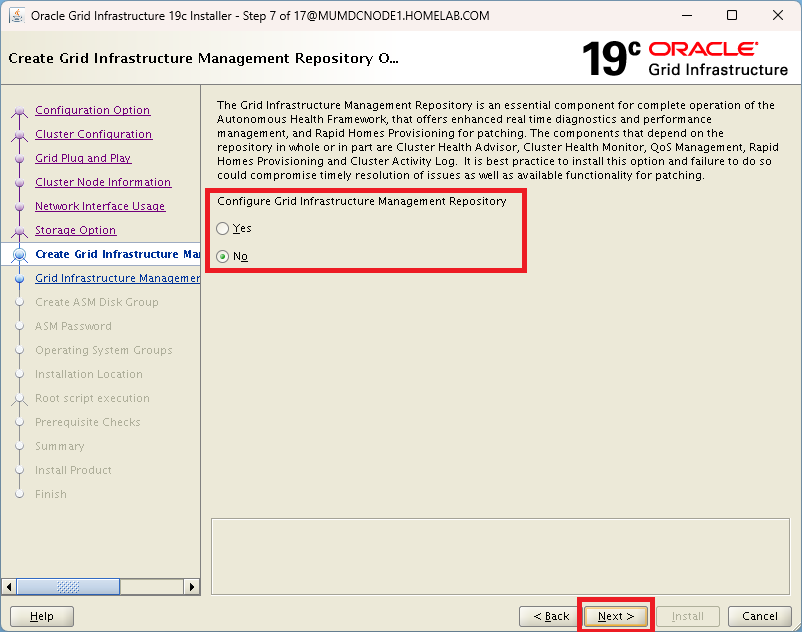
Task: Click the horizontal scrollbar thumb in sidebar
Action: (68, 587)
